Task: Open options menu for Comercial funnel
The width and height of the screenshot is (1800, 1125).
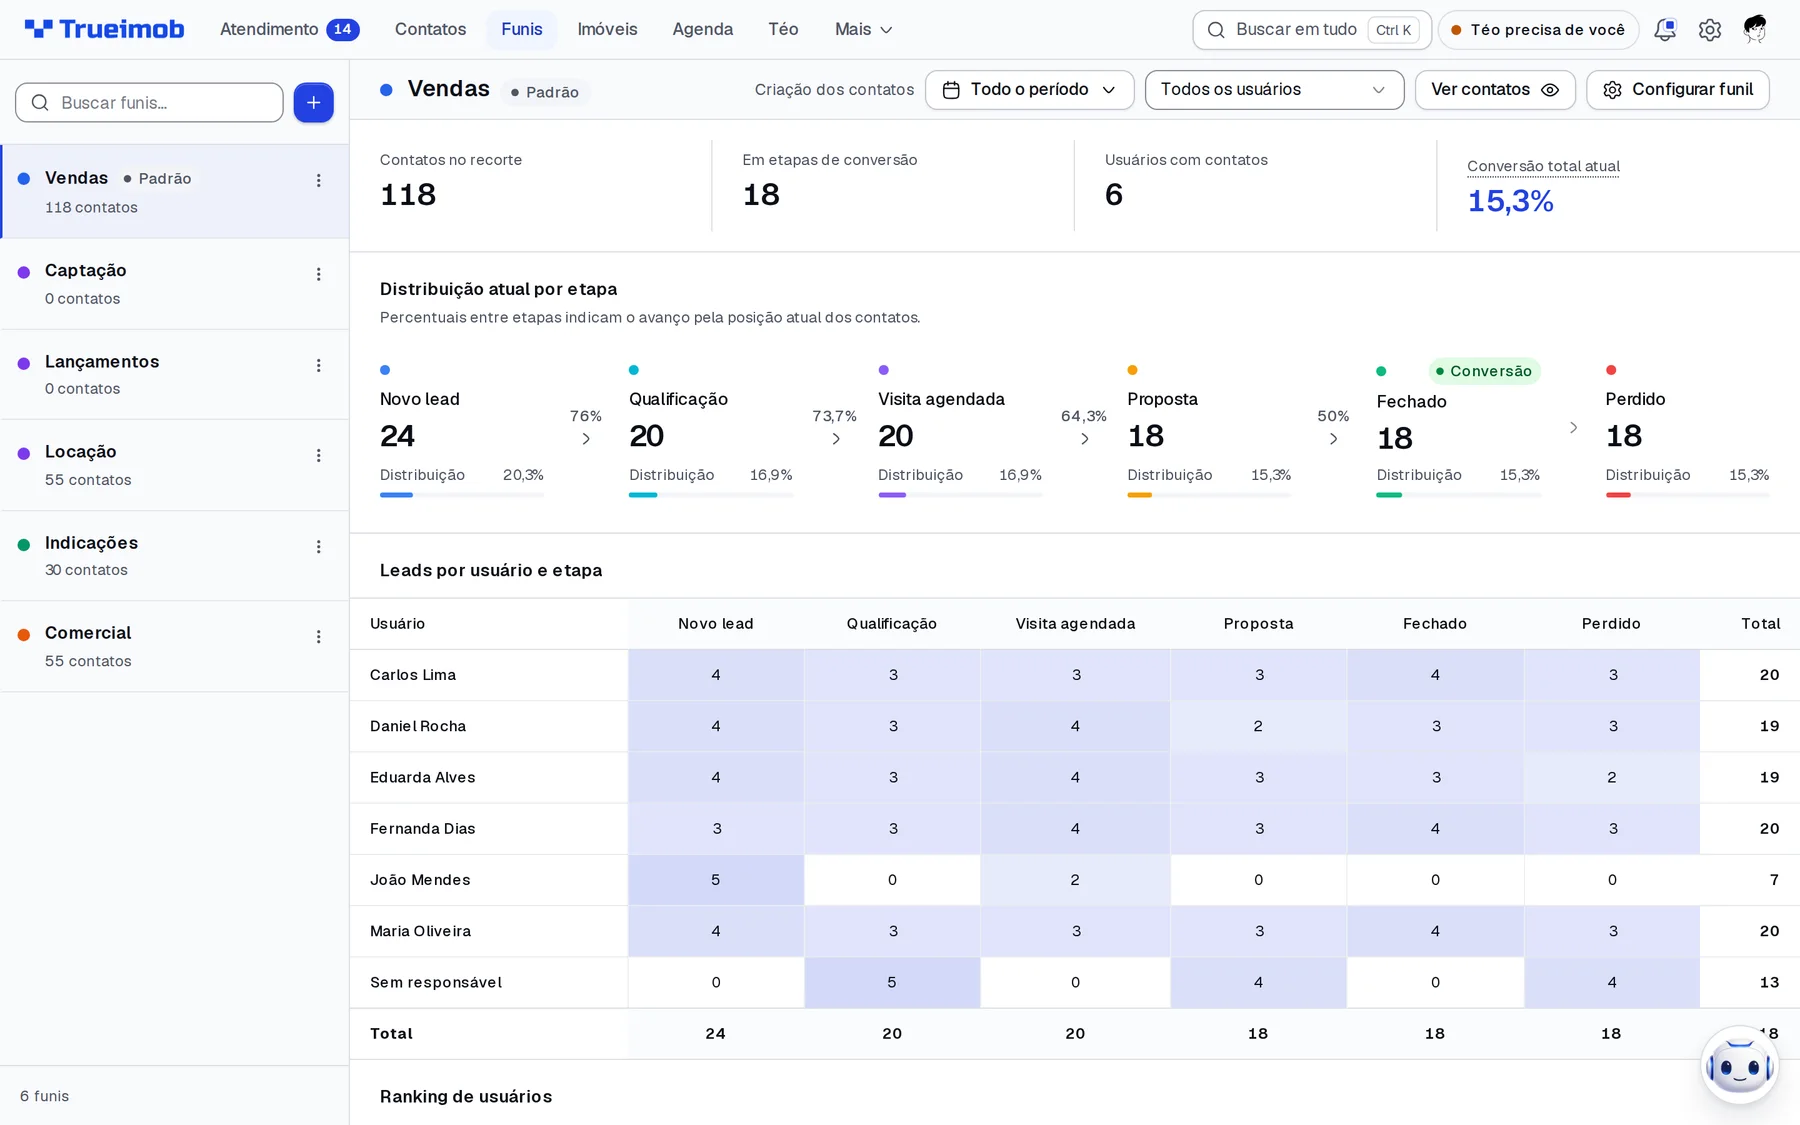Action: pos(319,637)
